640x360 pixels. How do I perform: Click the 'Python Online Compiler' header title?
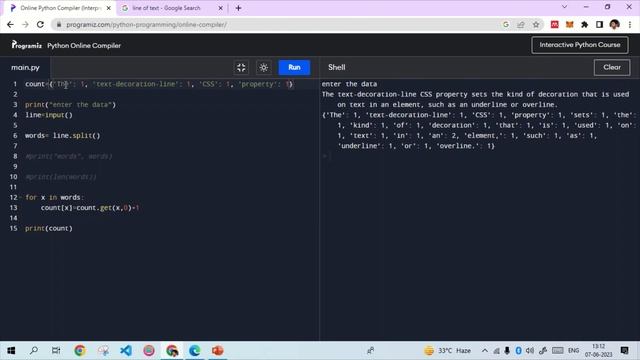(84, 45)
